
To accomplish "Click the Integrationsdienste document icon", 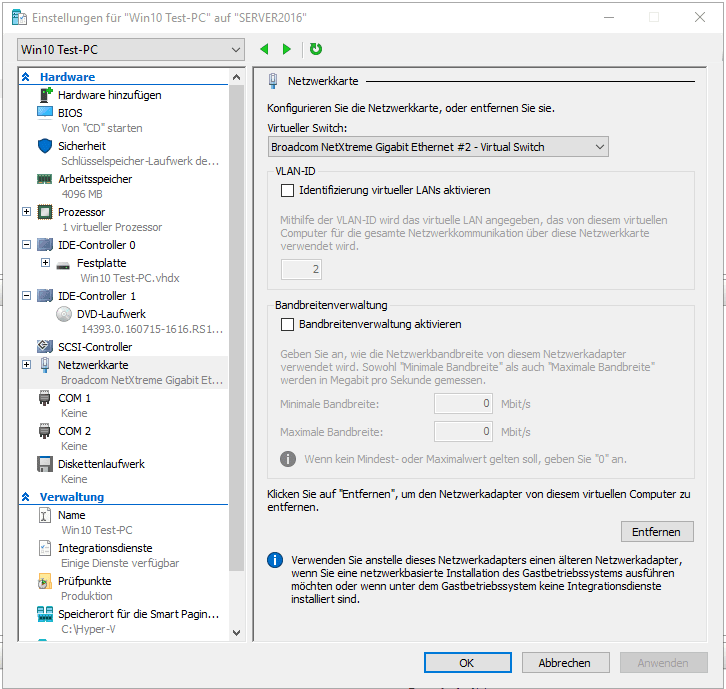I will [45, 548].
